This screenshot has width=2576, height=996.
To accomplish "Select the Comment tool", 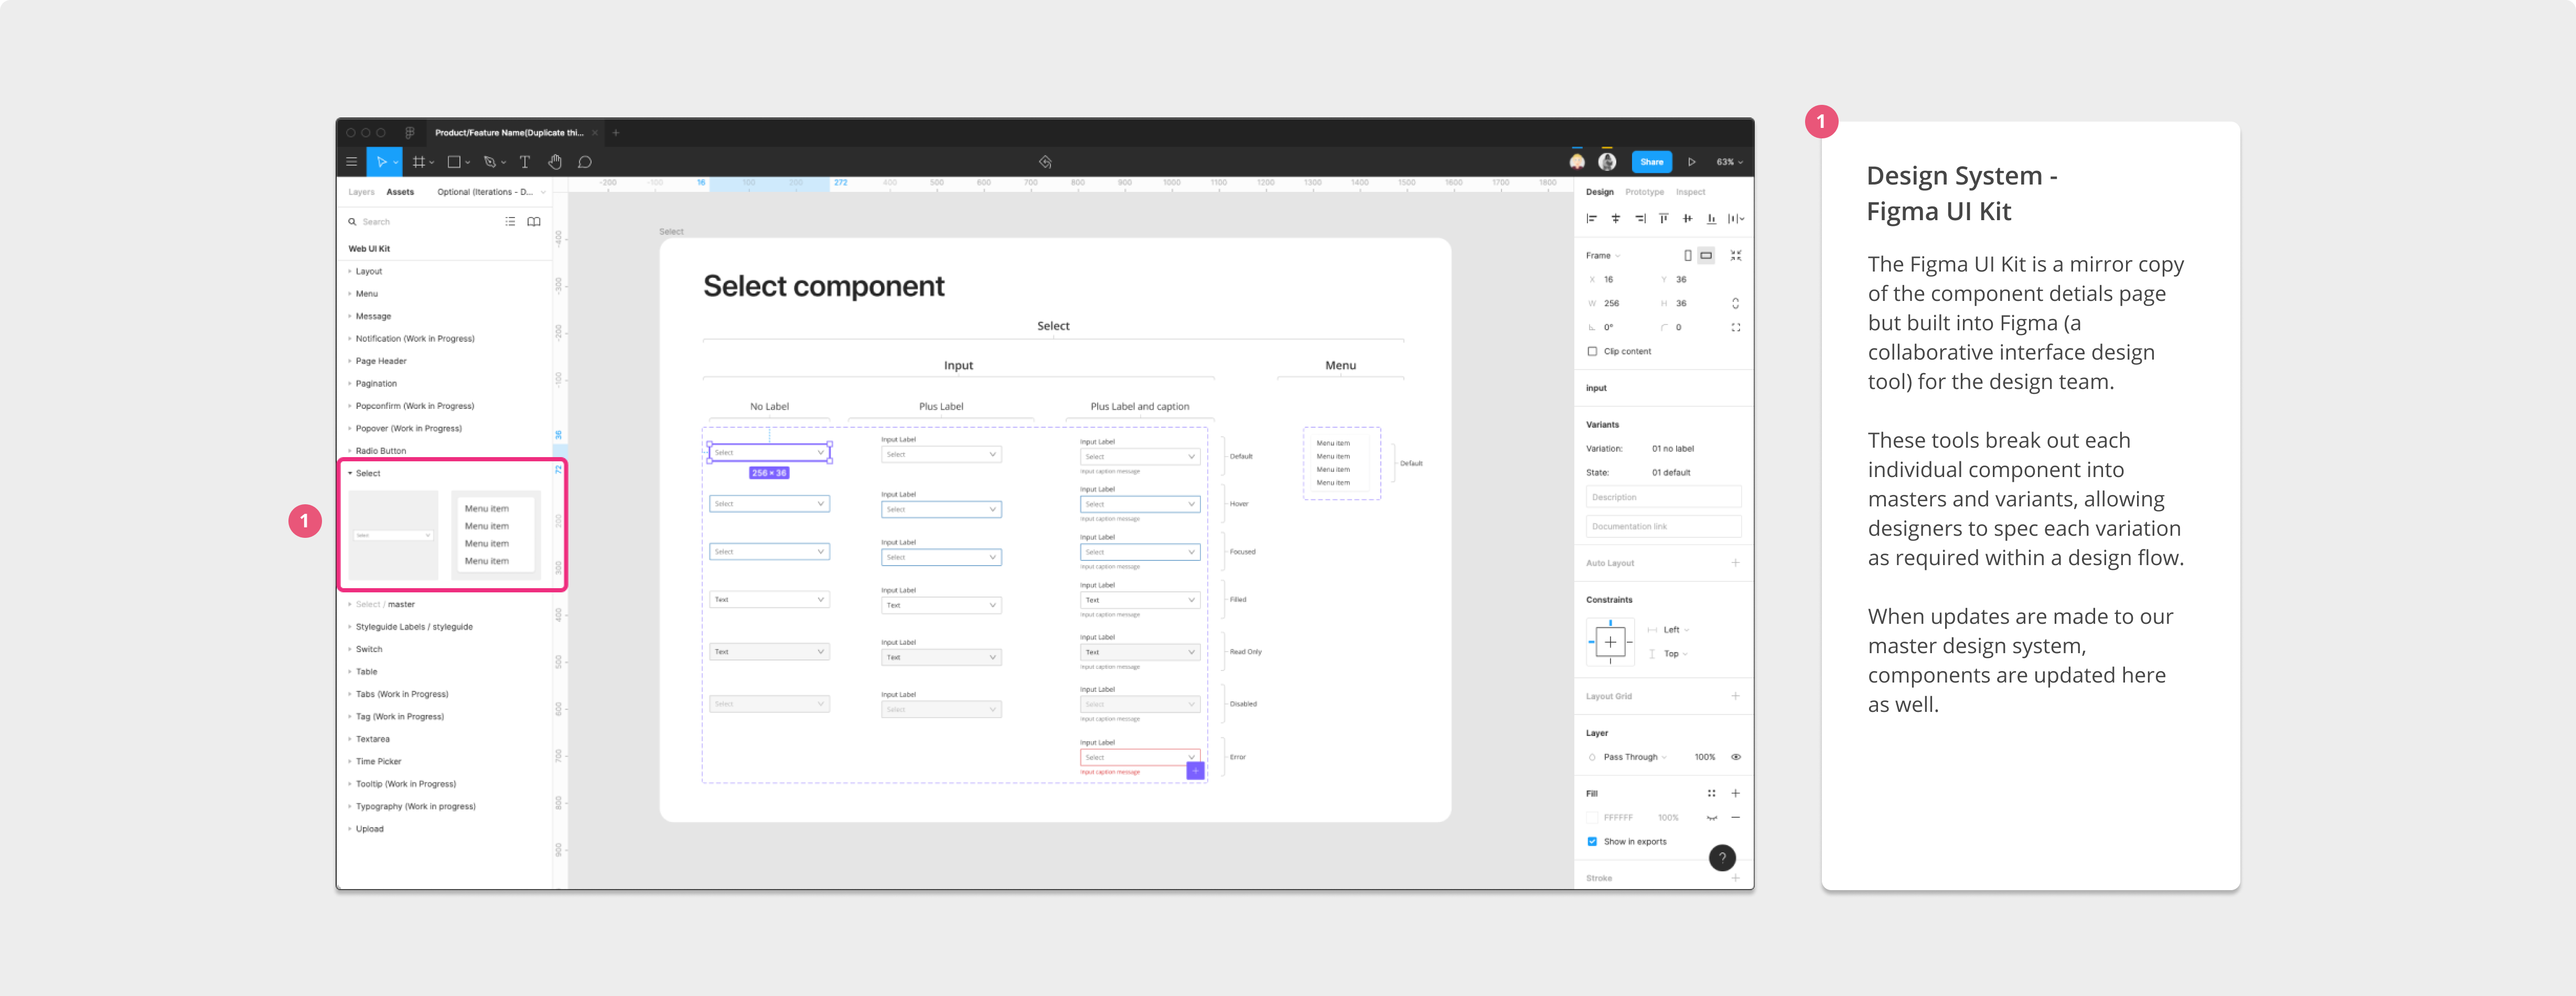I will [x=585, y=162].
